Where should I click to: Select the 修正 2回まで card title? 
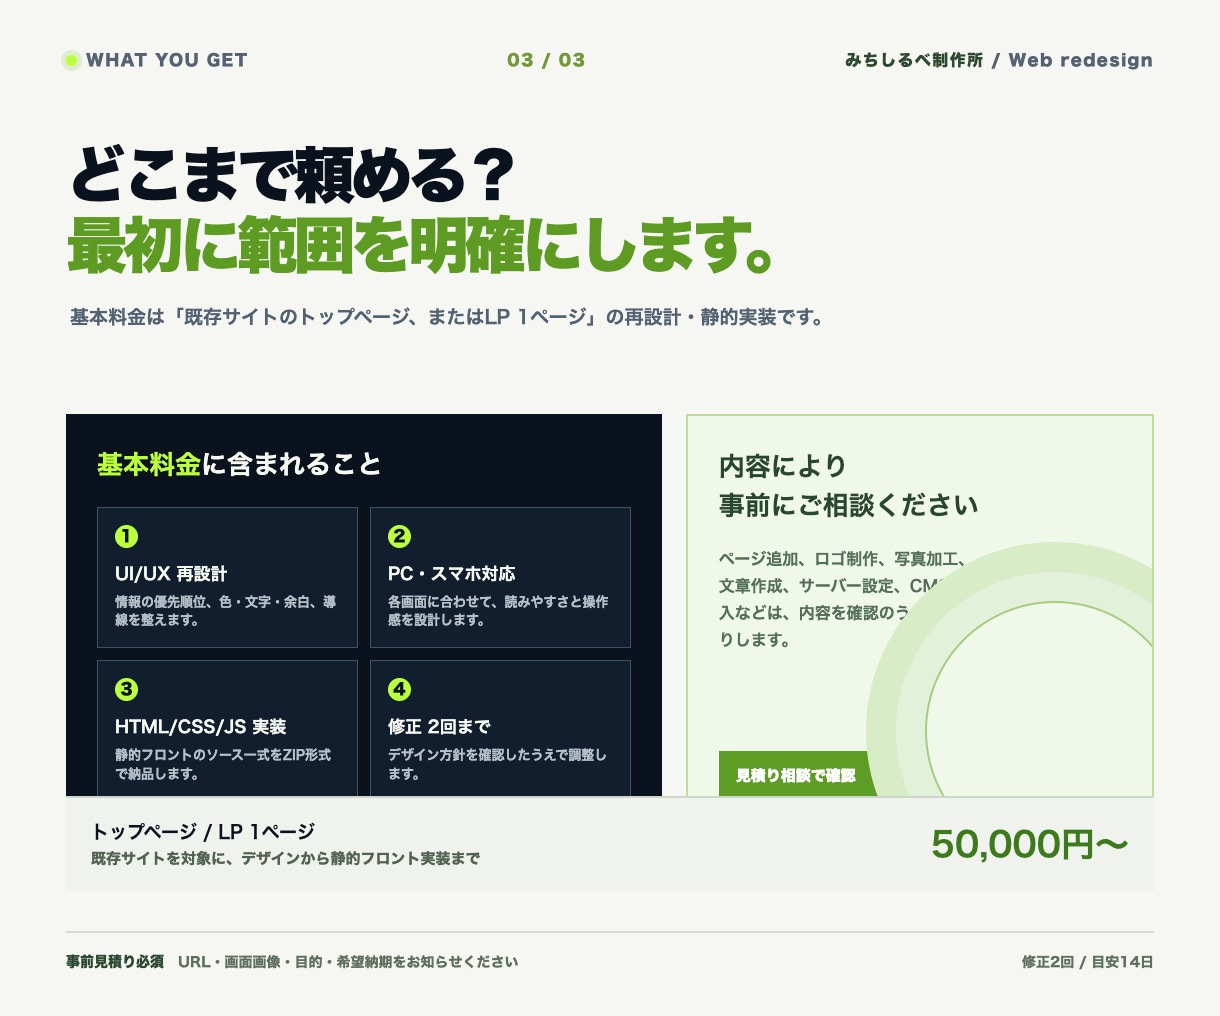pyautogui.click(x=439, y=727)
